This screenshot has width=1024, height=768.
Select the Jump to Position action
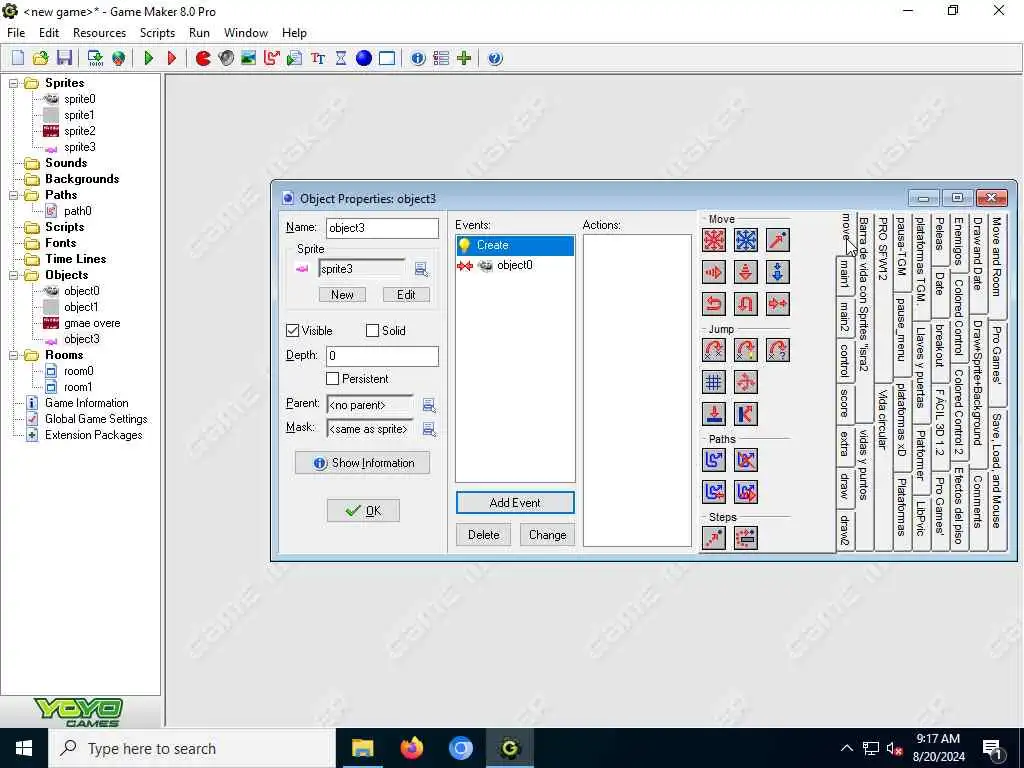[x=714, y=349]
